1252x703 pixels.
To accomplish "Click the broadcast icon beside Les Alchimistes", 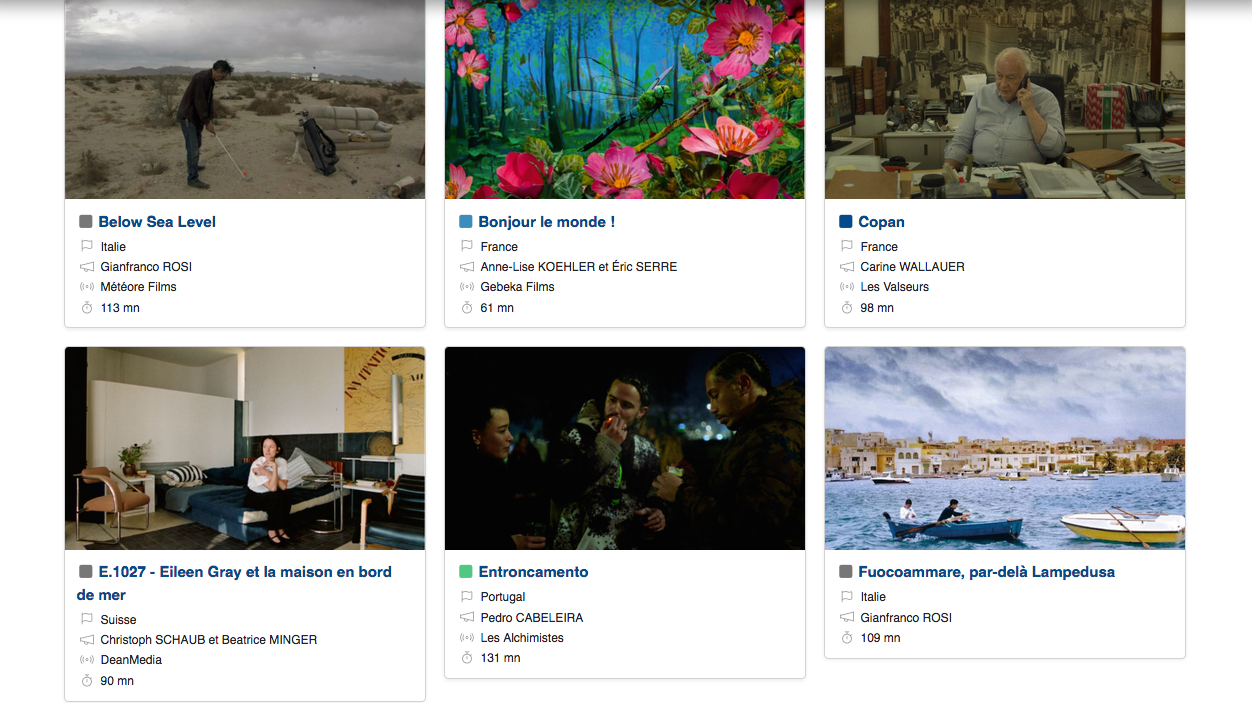I will pos(467,638).
